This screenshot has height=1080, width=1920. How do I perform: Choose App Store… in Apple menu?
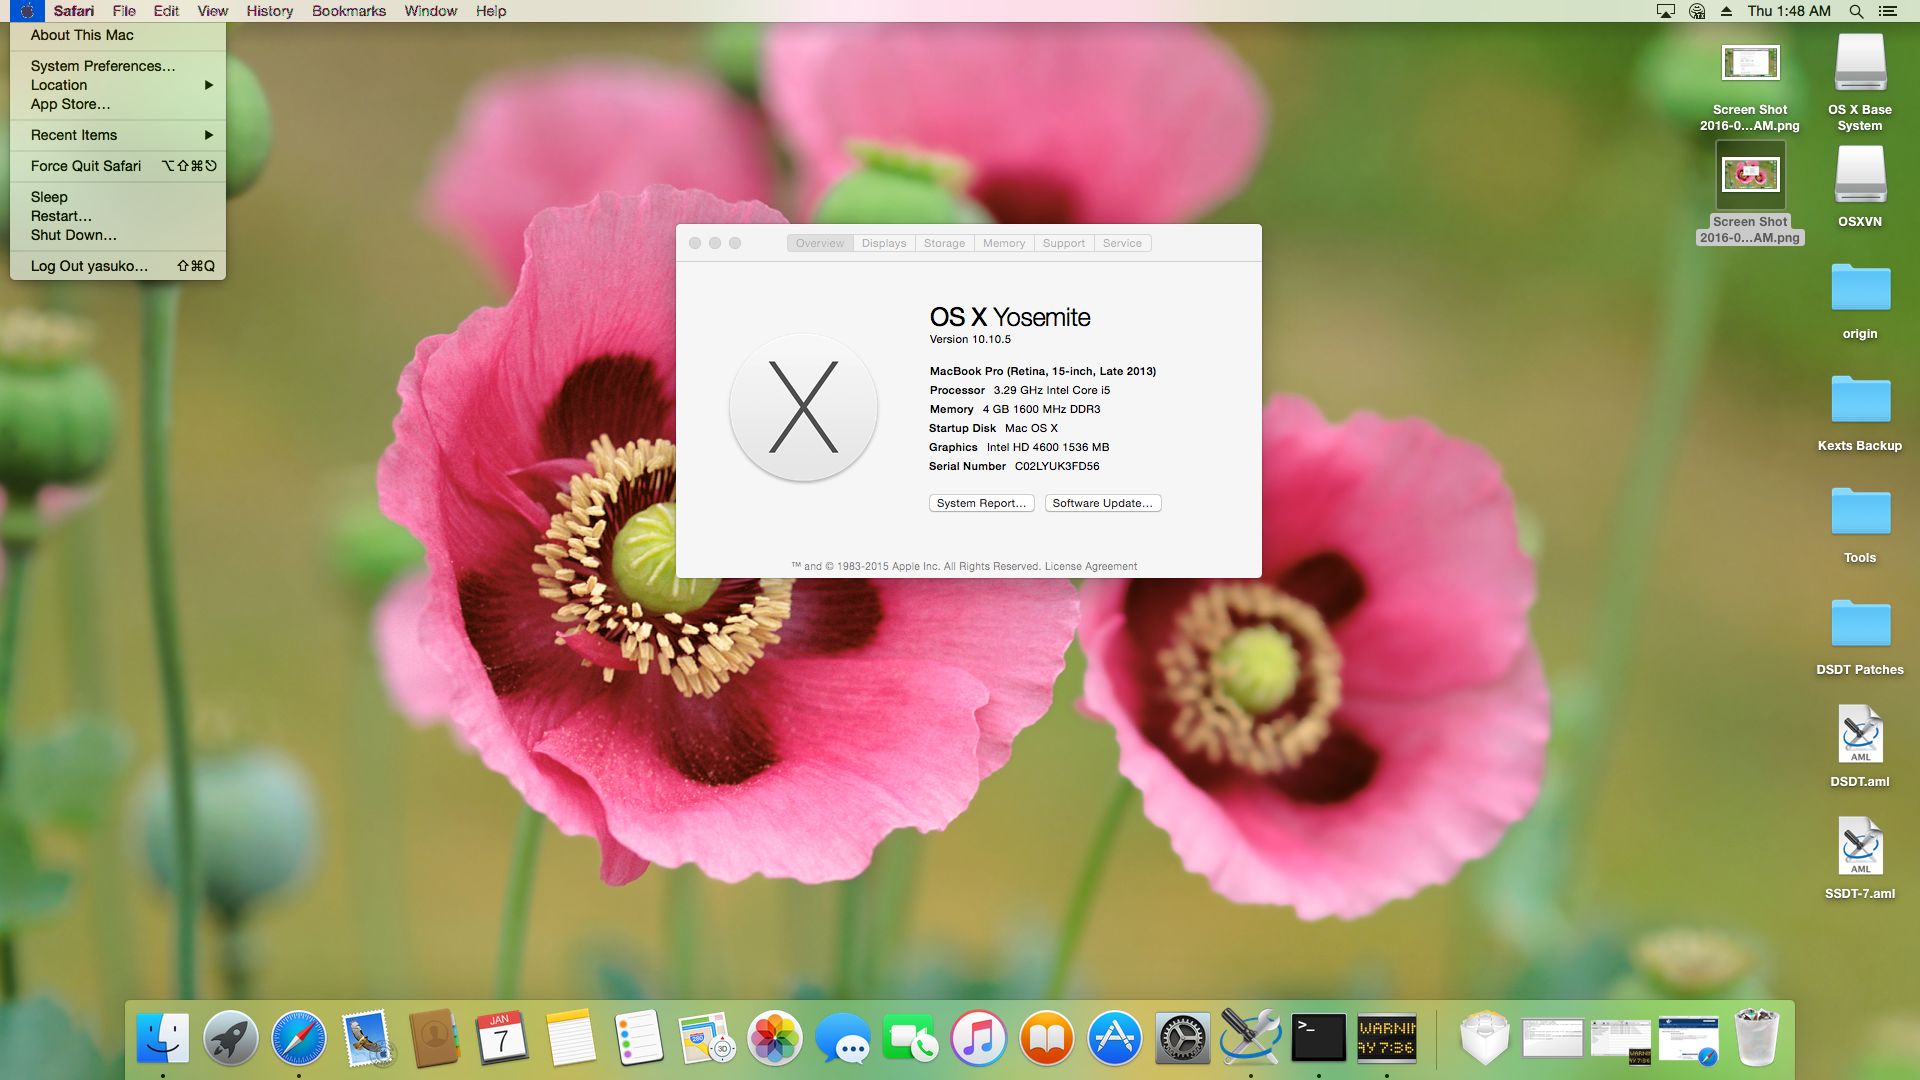point(118,104)
